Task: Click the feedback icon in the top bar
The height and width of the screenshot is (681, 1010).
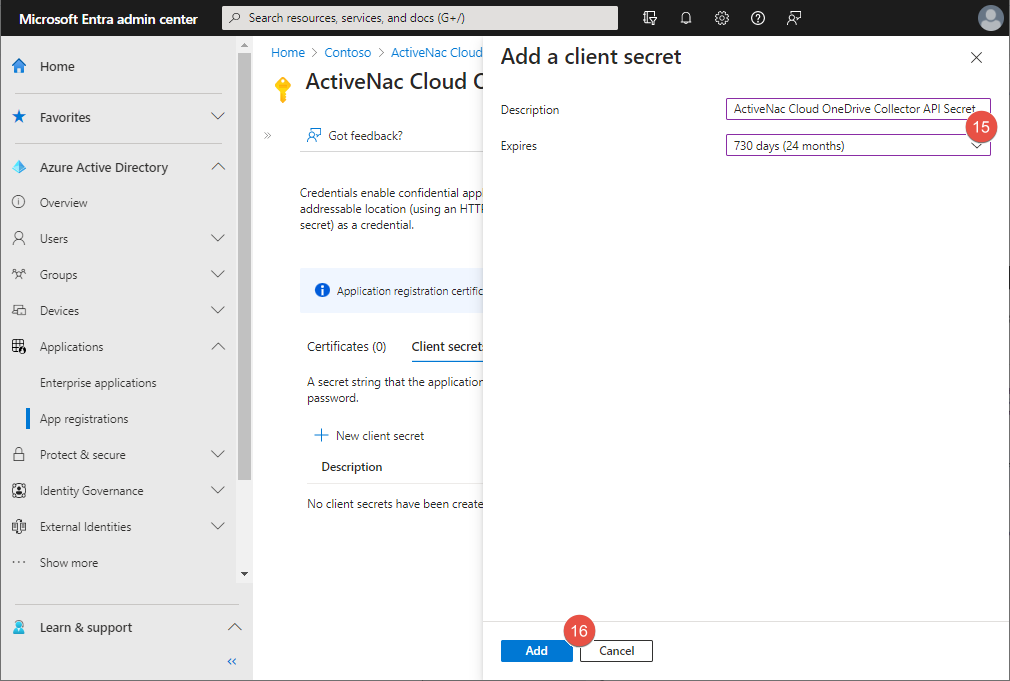Action: click(793, 17)
